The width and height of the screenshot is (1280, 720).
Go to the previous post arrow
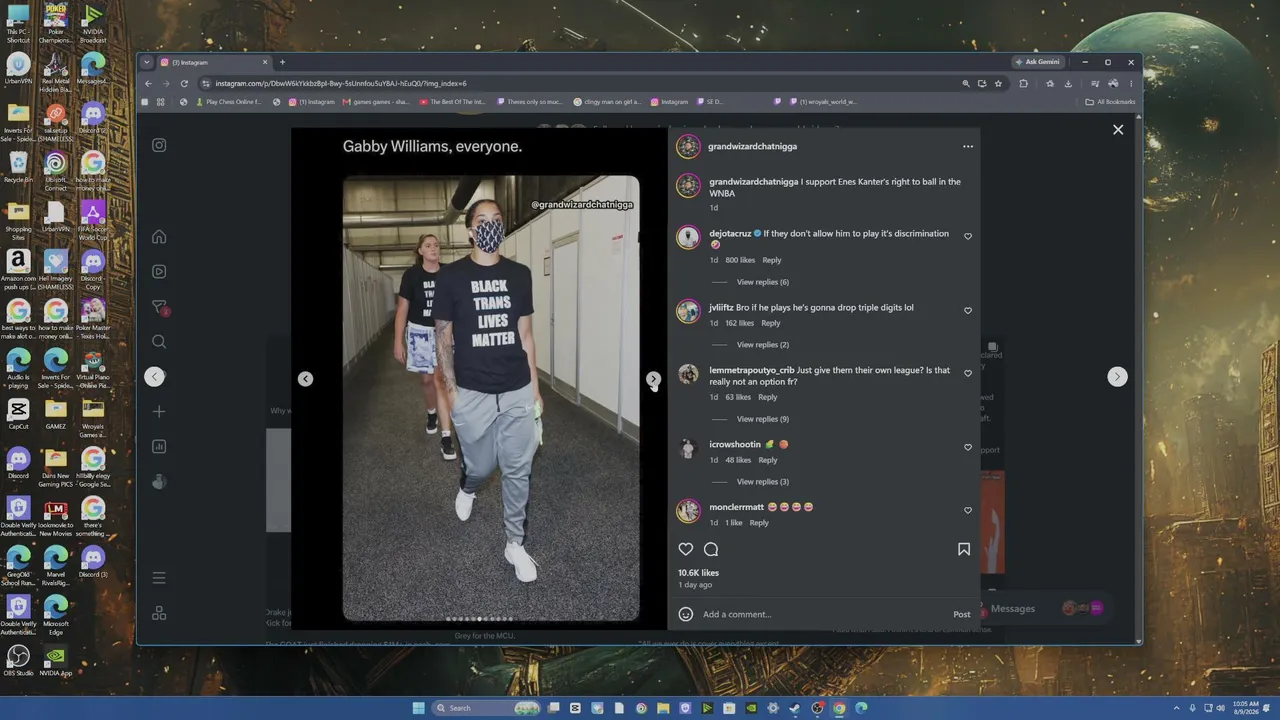point(154,376)
